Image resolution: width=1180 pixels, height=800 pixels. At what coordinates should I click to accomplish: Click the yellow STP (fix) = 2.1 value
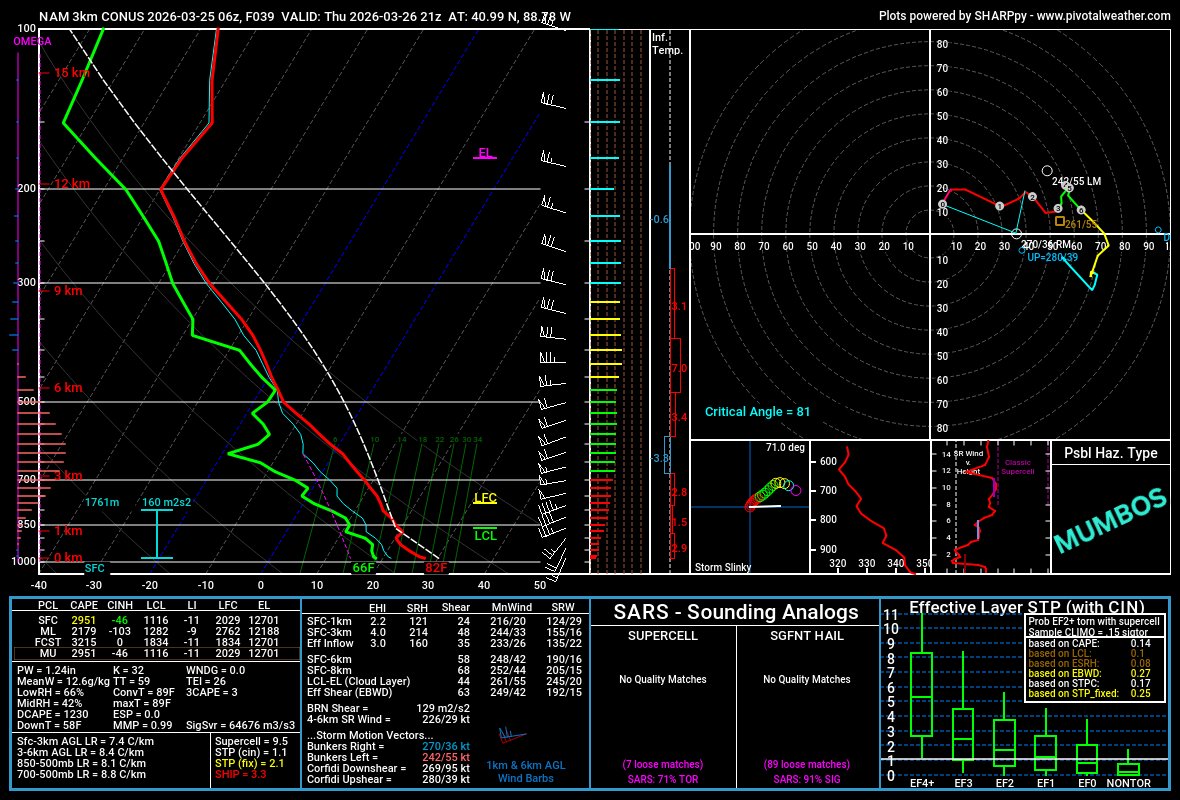point(250,763)
